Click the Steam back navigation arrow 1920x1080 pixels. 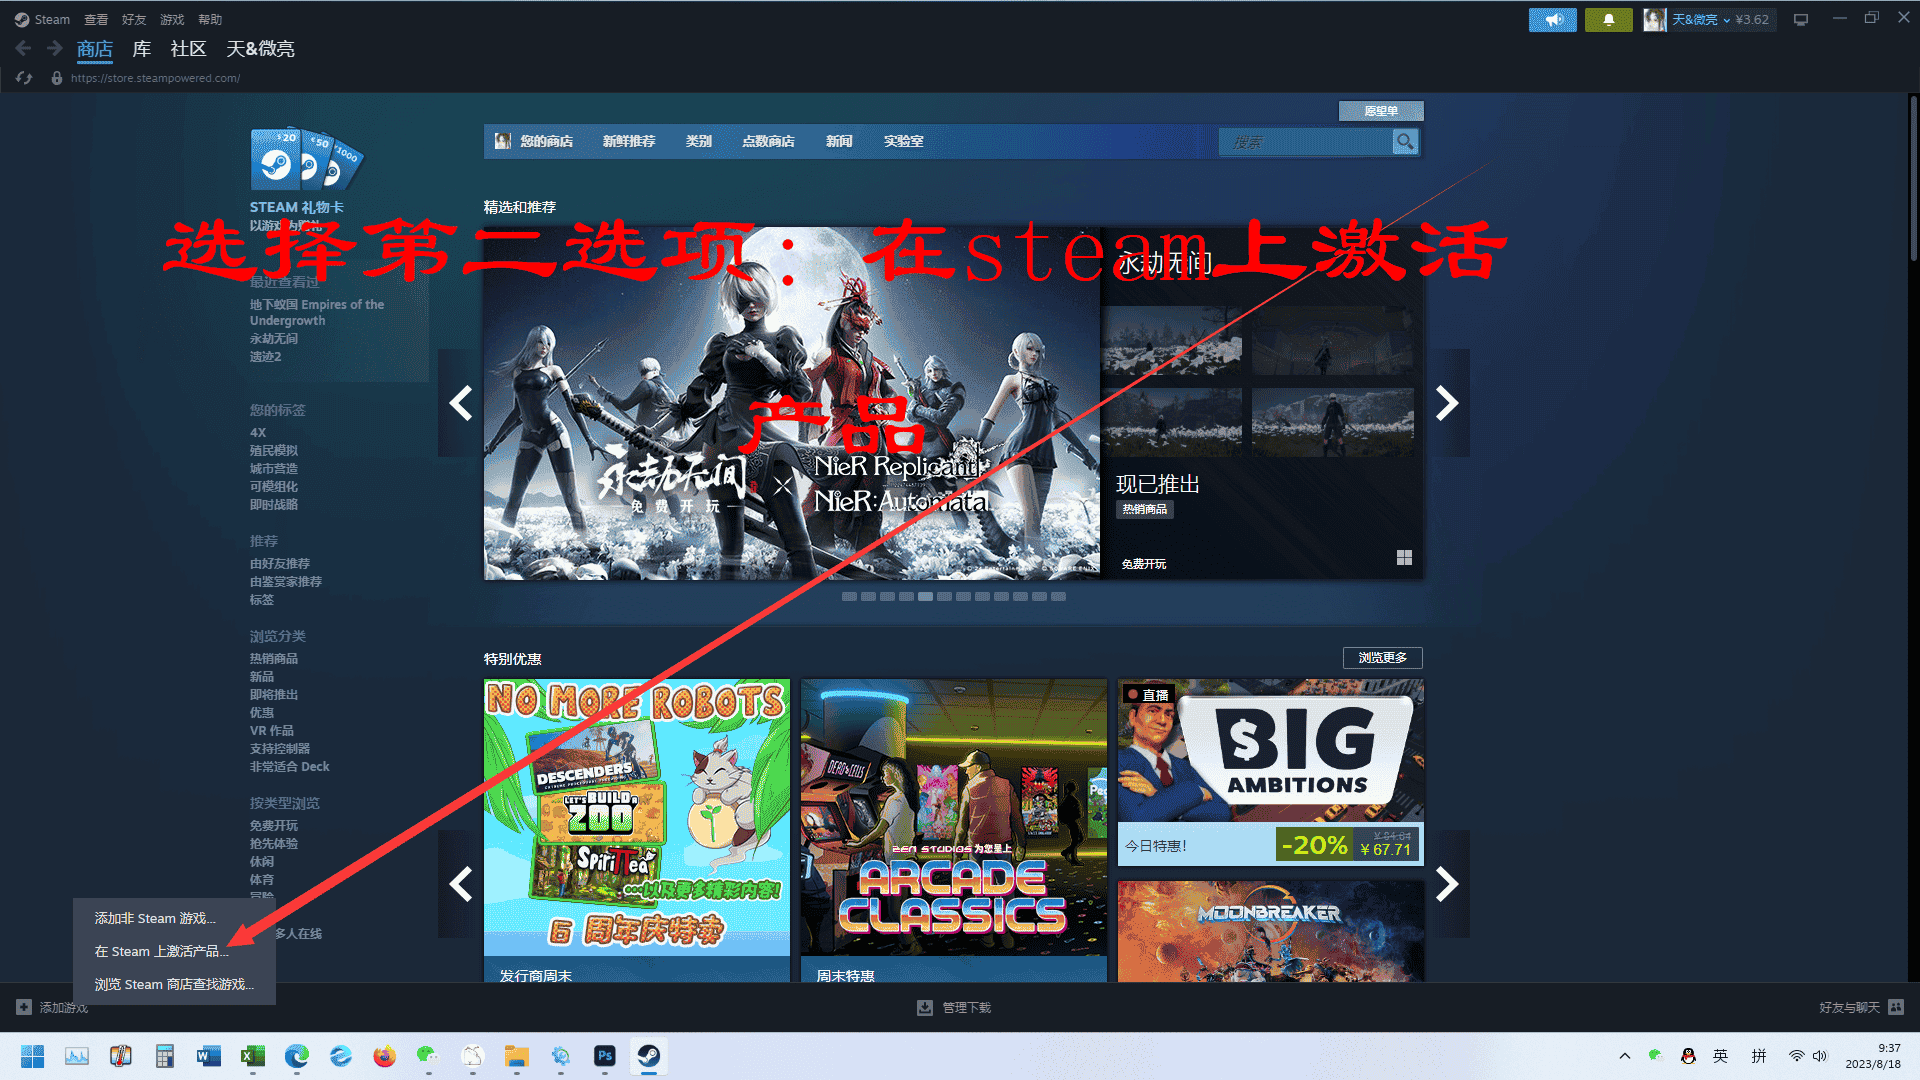(x=23, y=48)
